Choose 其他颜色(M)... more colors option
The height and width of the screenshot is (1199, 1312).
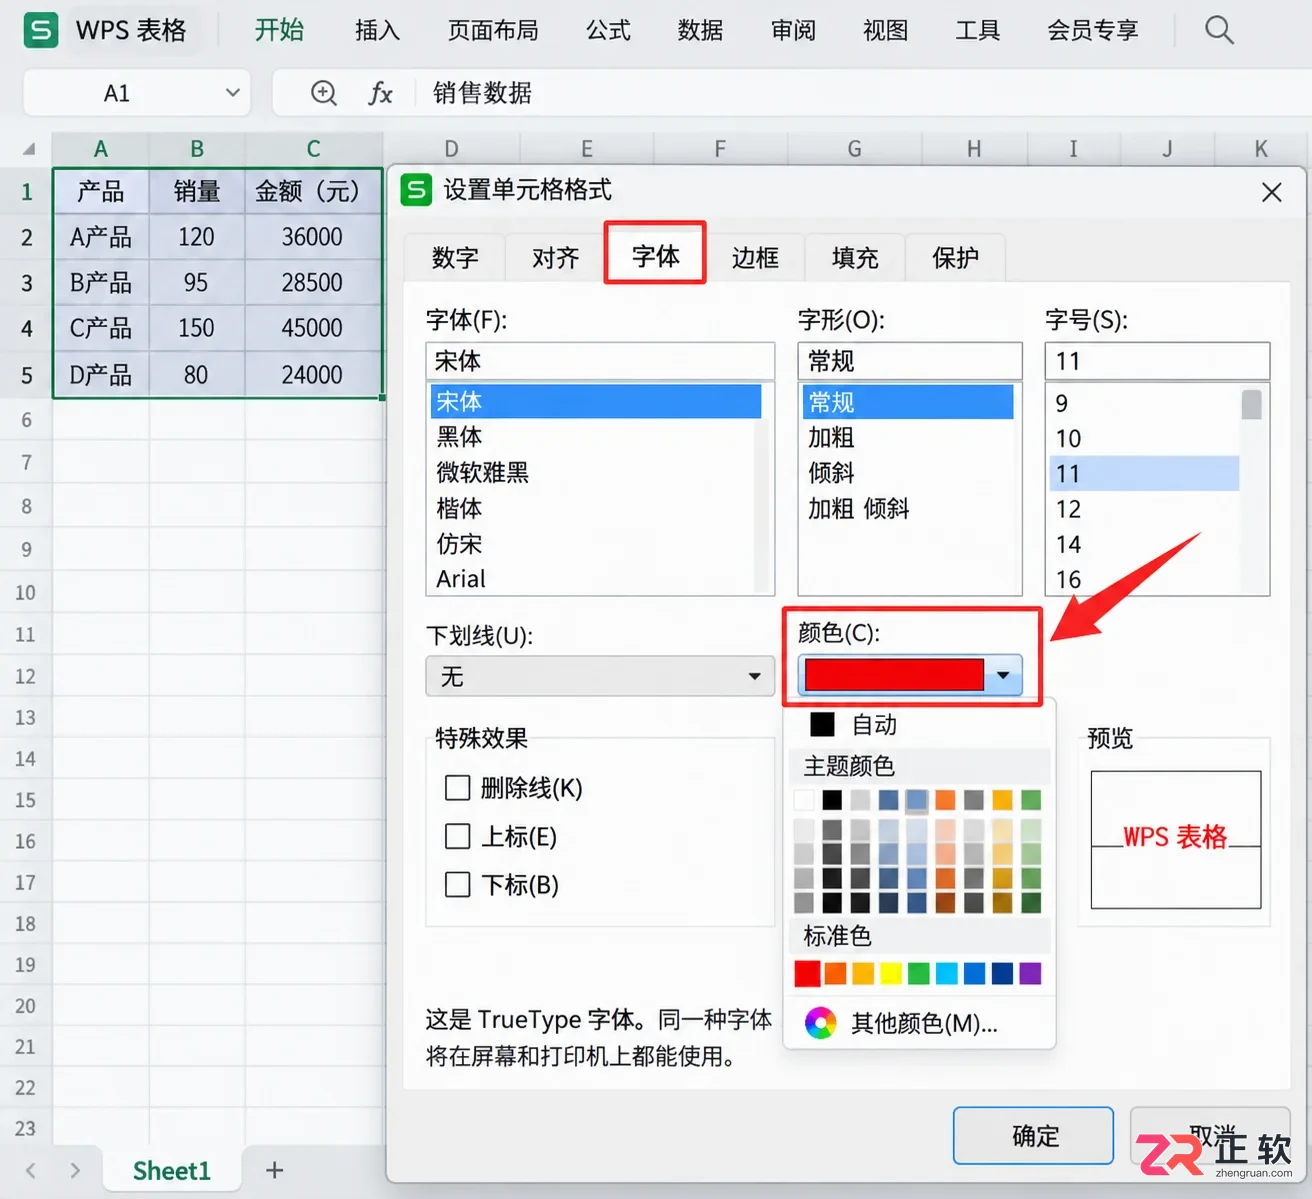(920, 1023)
